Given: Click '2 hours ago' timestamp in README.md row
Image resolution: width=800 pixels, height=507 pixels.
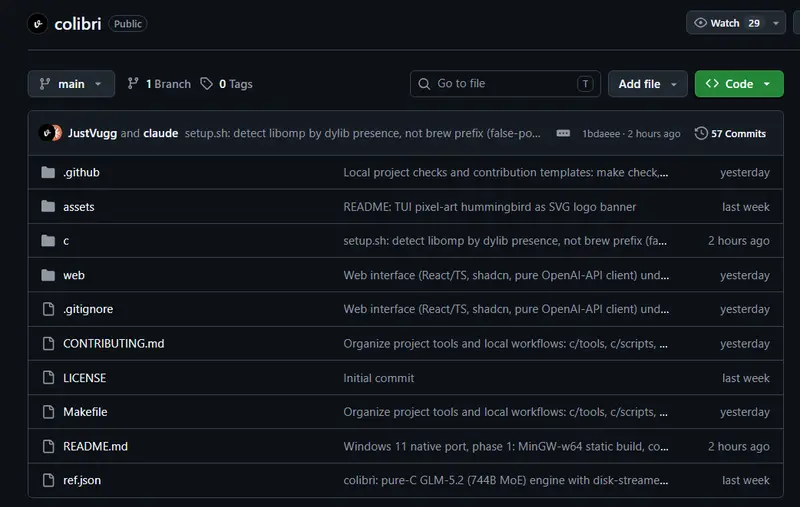Looking at the screenshot, I should tap(738, 446).
